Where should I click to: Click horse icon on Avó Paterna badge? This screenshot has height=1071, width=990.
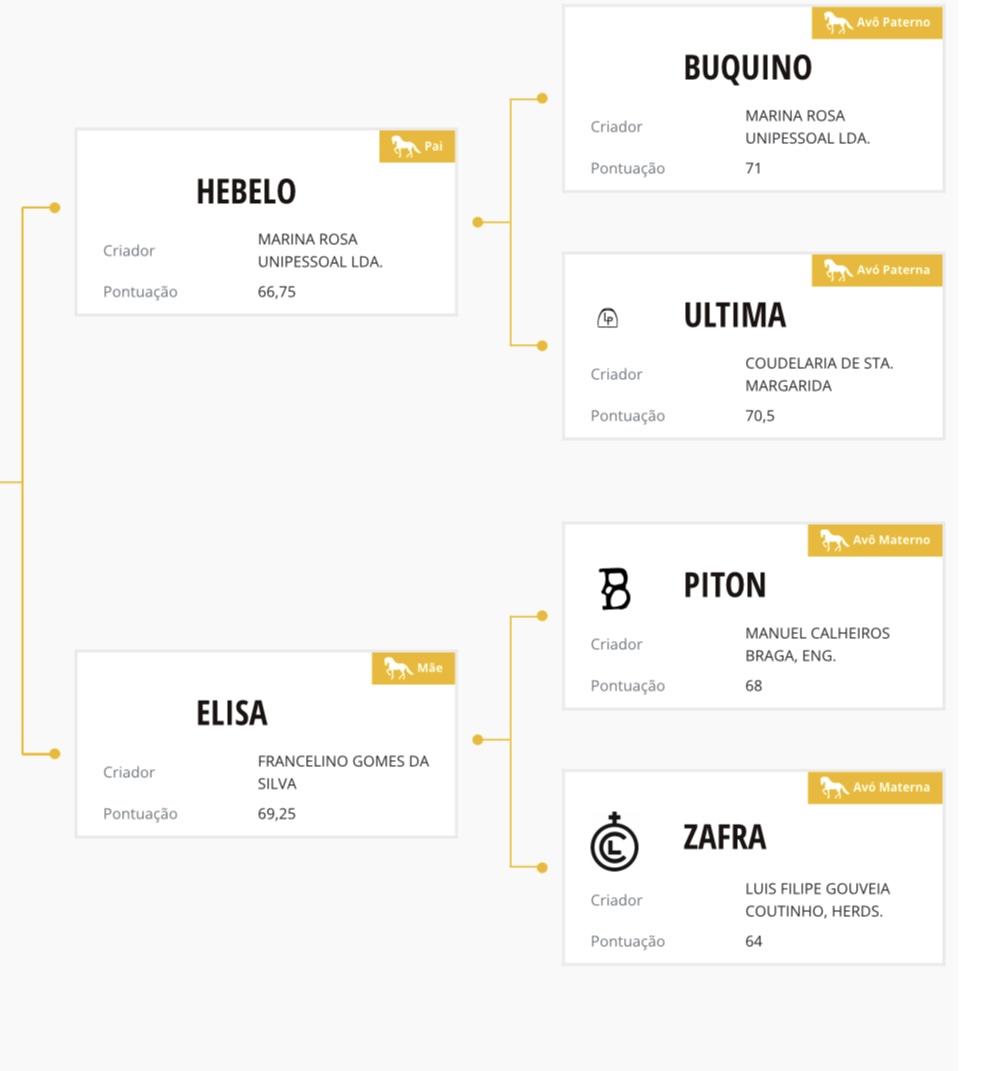tap(838, 270)
